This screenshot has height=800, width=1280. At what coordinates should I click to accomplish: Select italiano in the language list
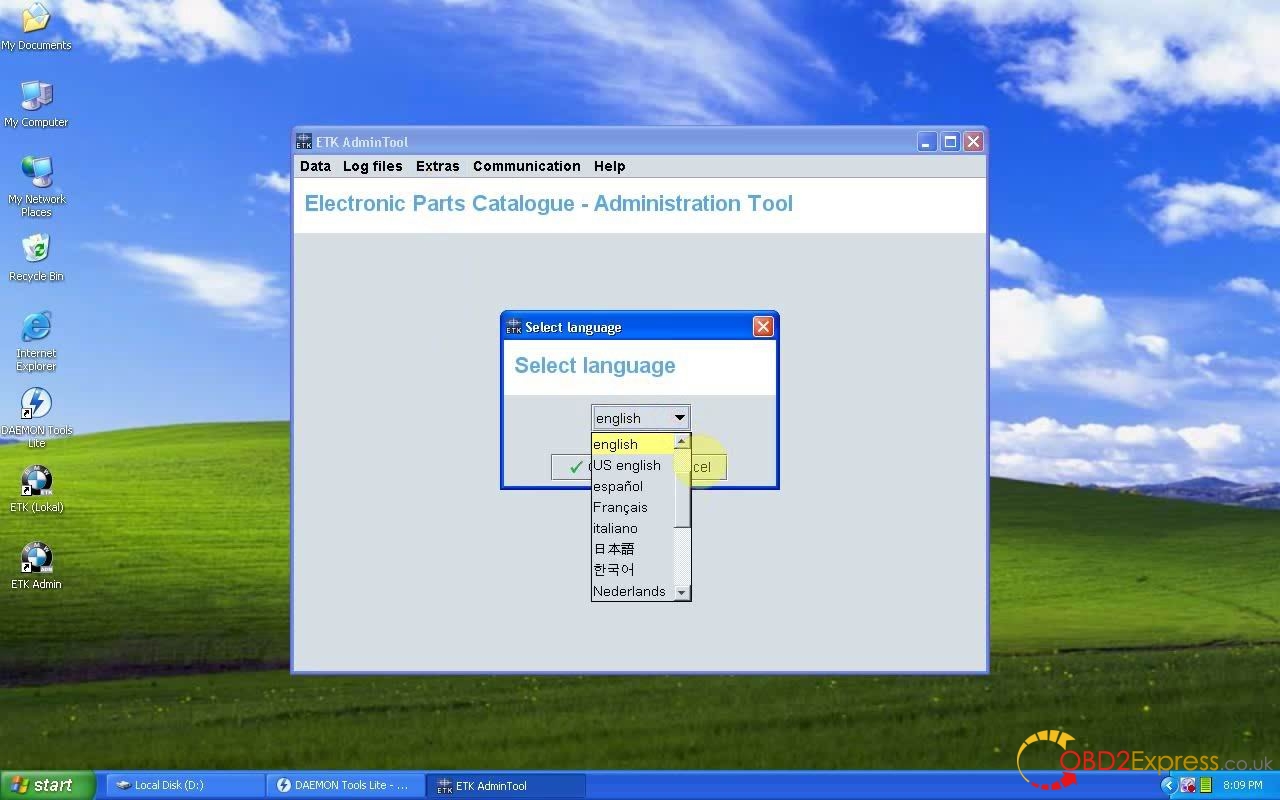[x=615, y=528]
